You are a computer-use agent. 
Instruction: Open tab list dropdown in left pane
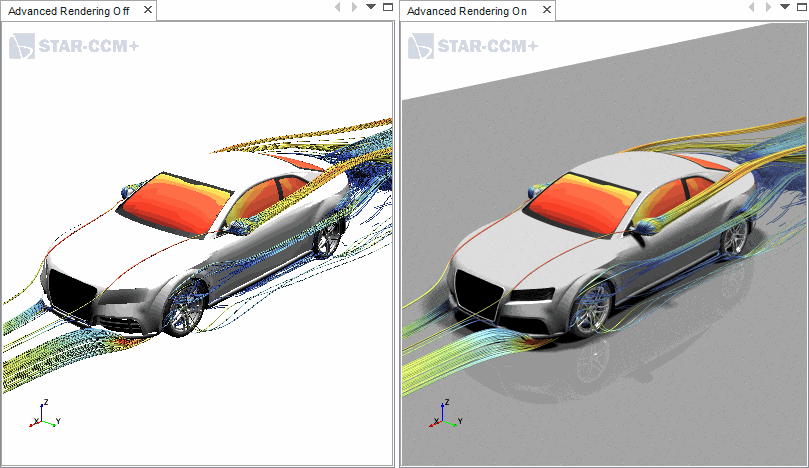[x=371, y=7]
